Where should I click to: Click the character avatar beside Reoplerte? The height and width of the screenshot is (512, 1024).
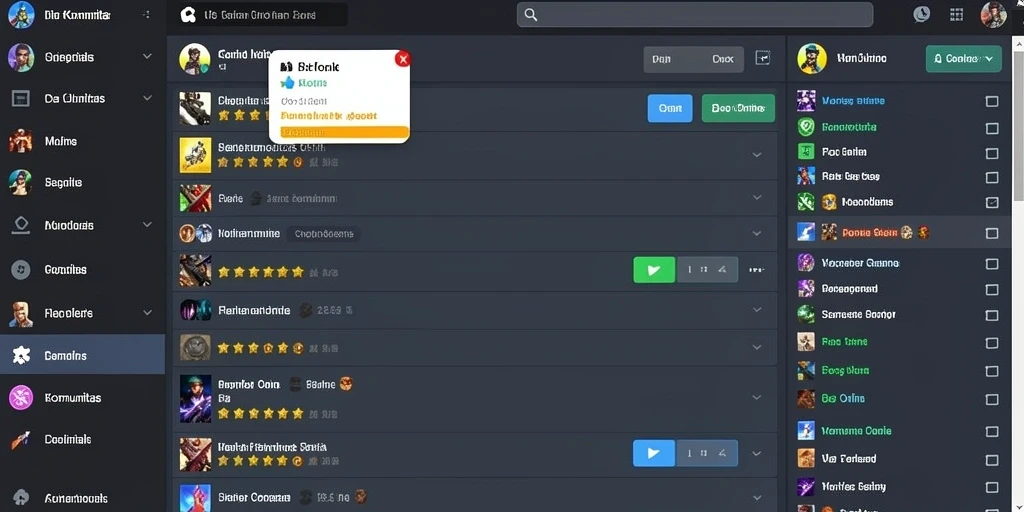click(x=21, y=313)
